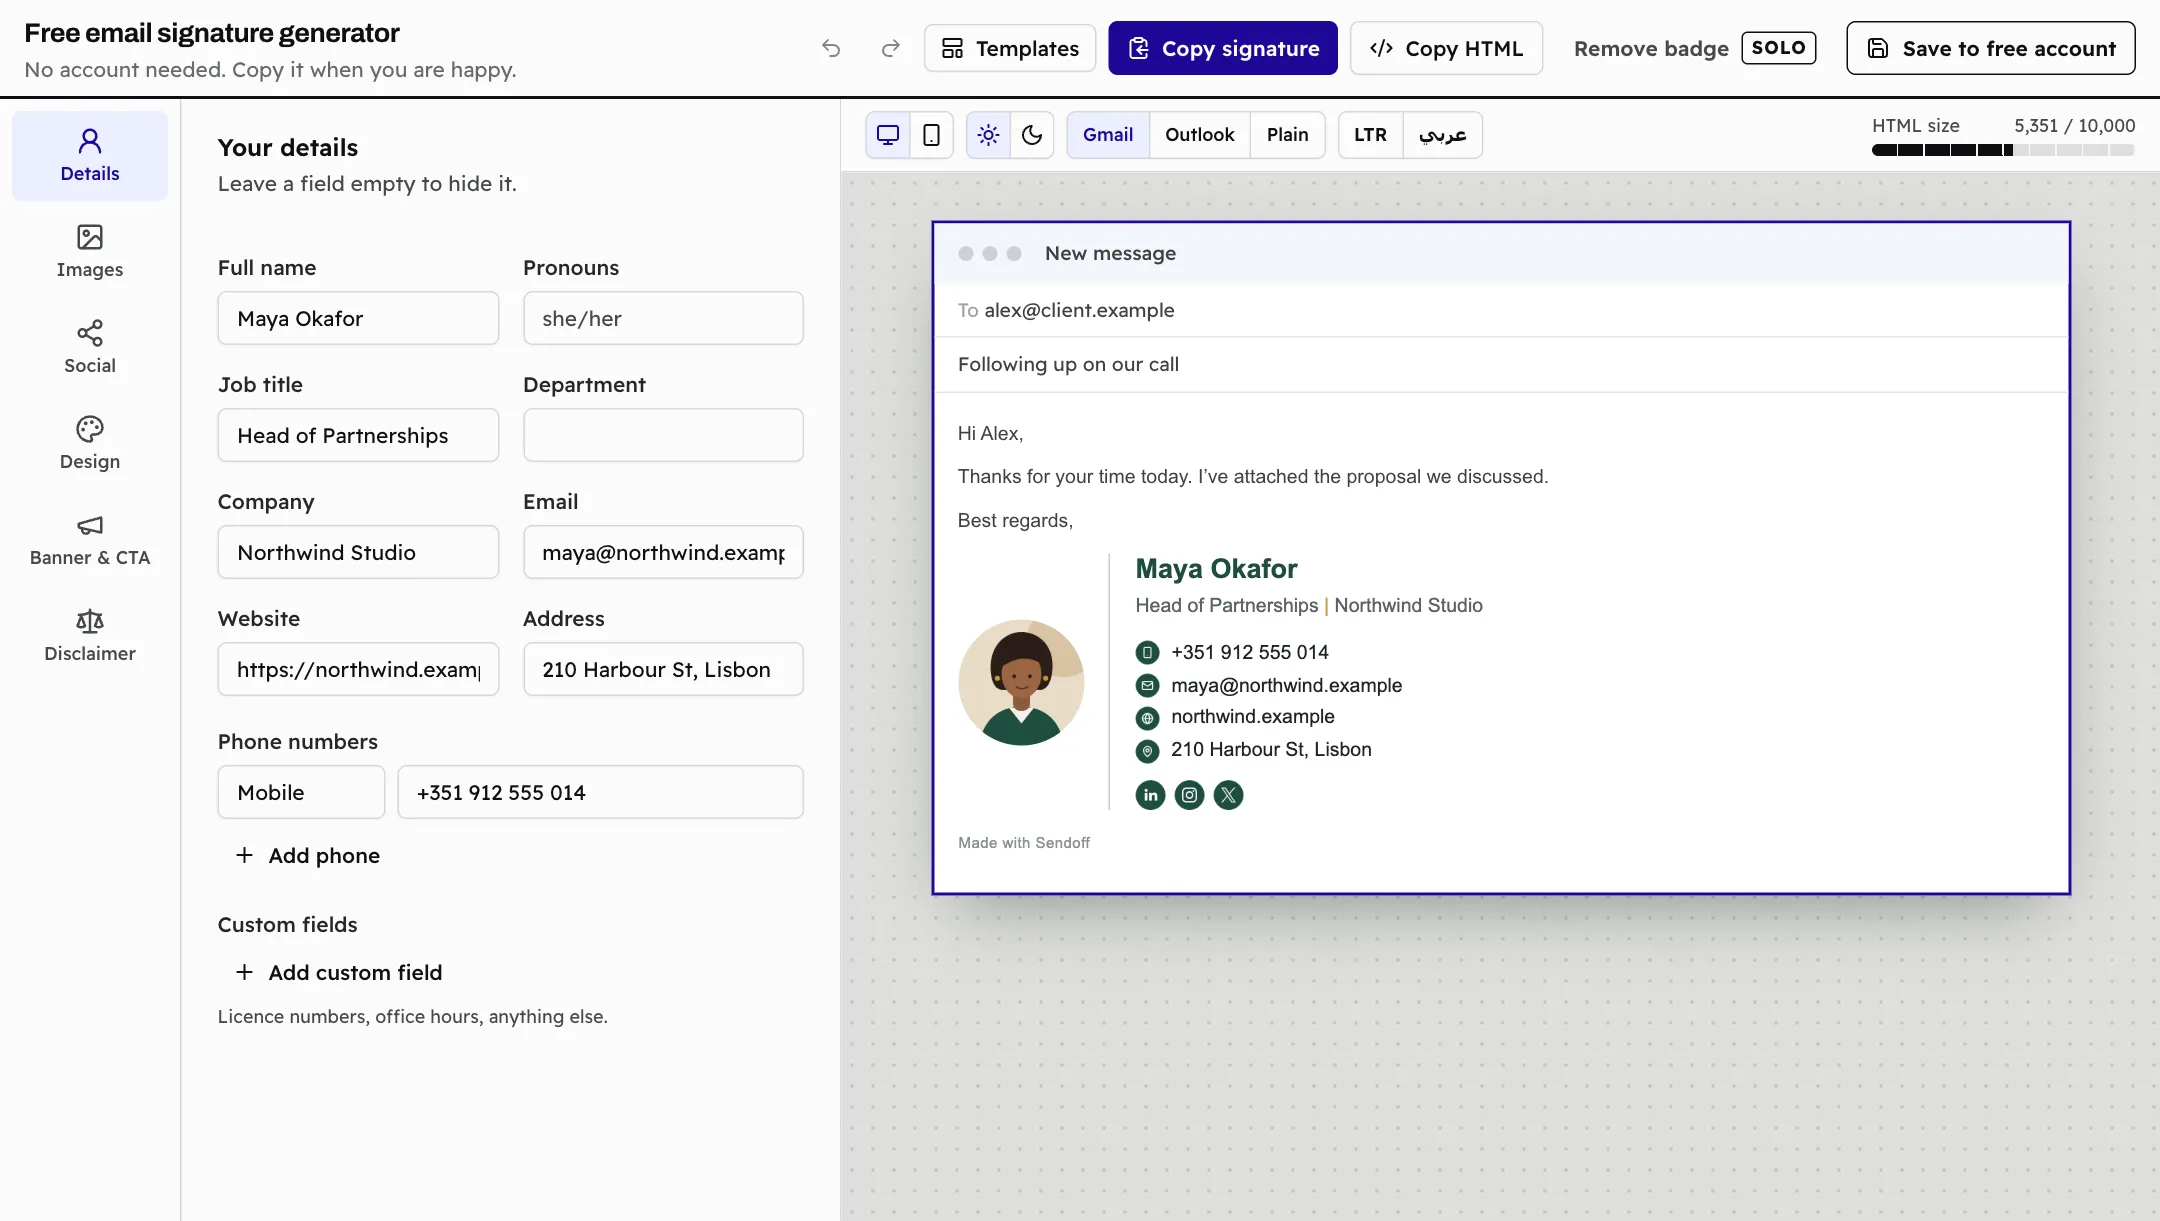Click +351 912 555 014 in signature
The height and width of the screenshot is (1221, 2160).
click(x=1250, y=652)
